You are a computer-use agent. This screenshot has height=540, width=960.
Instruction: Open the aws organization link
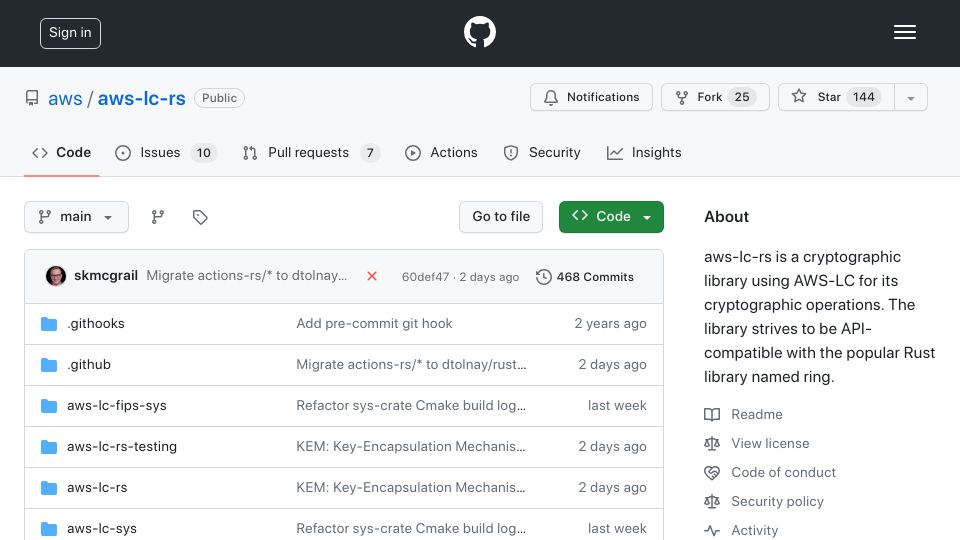[x=65, y=99]
